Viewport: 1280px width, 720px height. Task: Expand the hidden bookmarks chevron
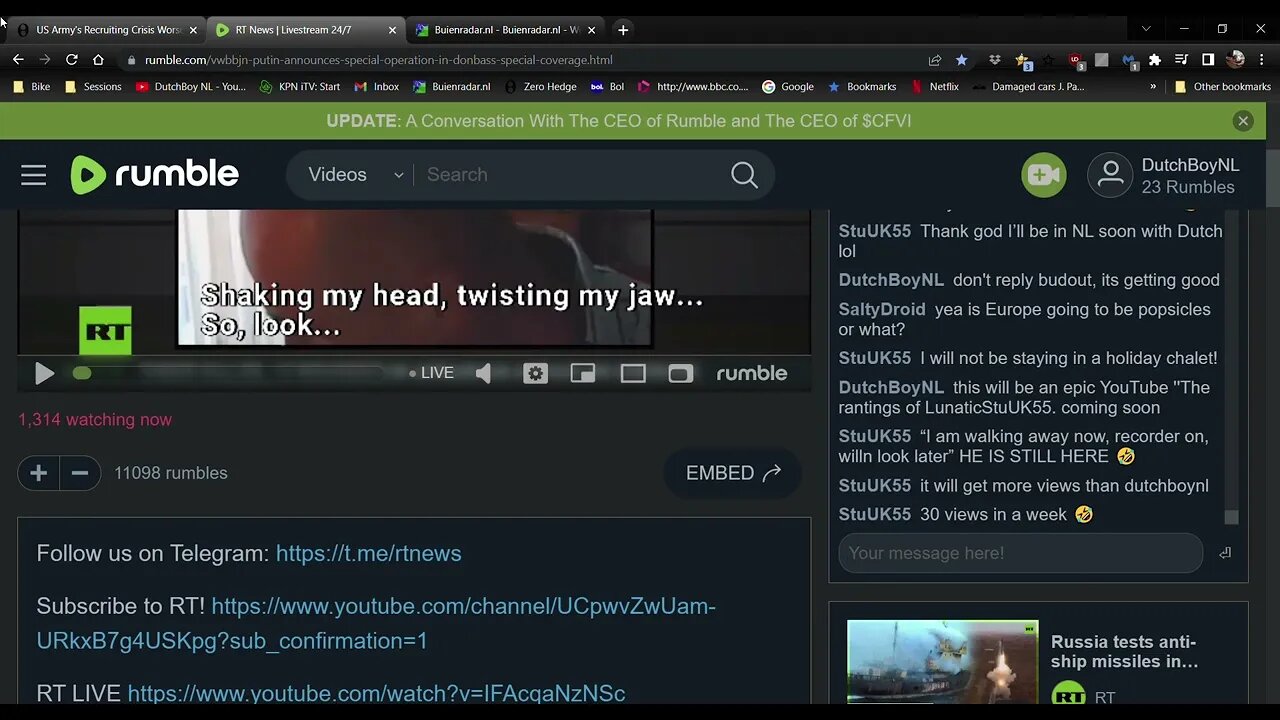tap(1153, 87)
